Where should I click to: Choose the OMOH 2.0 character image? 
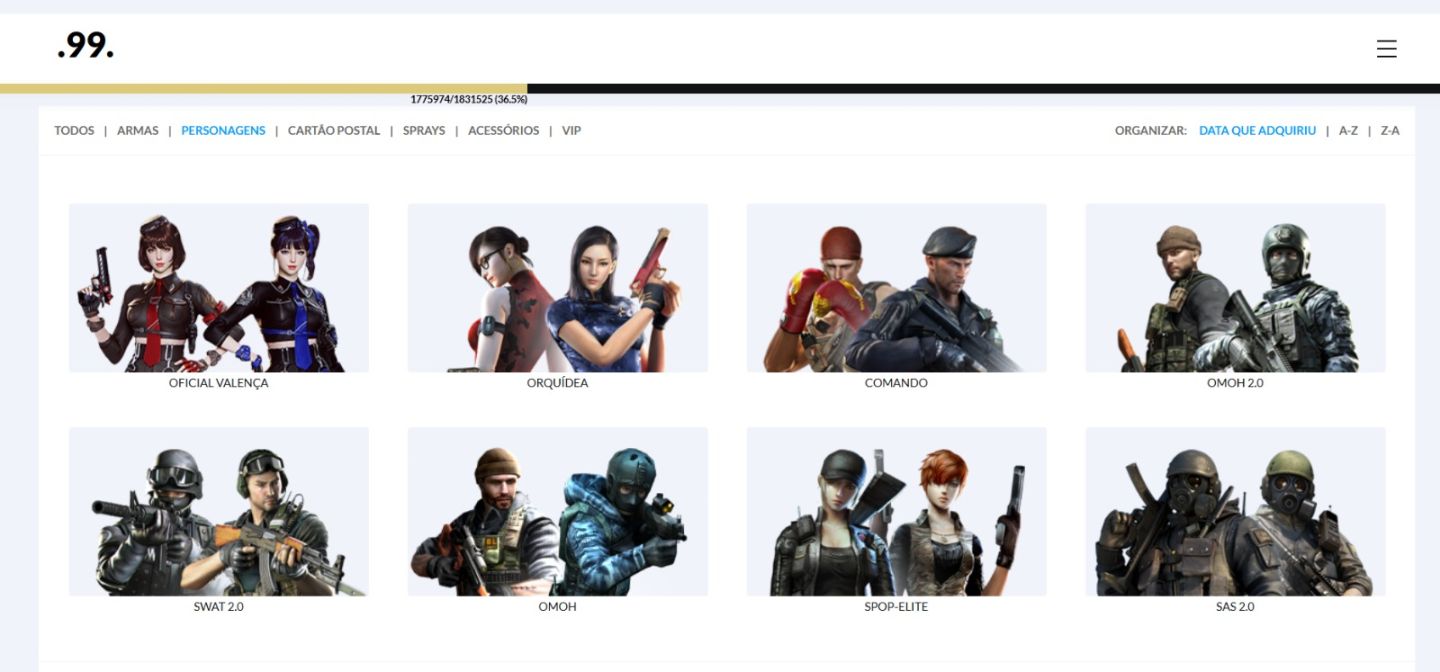pos(1236,288)
